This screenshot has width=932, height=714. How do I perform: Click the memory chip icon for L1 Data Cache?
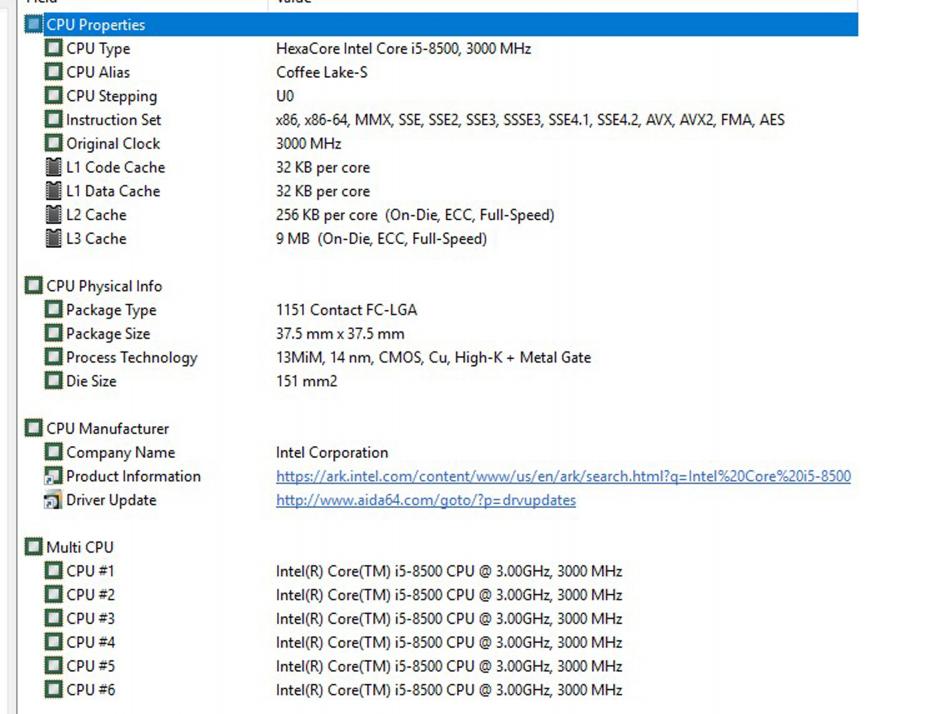[x=53, y=191]
